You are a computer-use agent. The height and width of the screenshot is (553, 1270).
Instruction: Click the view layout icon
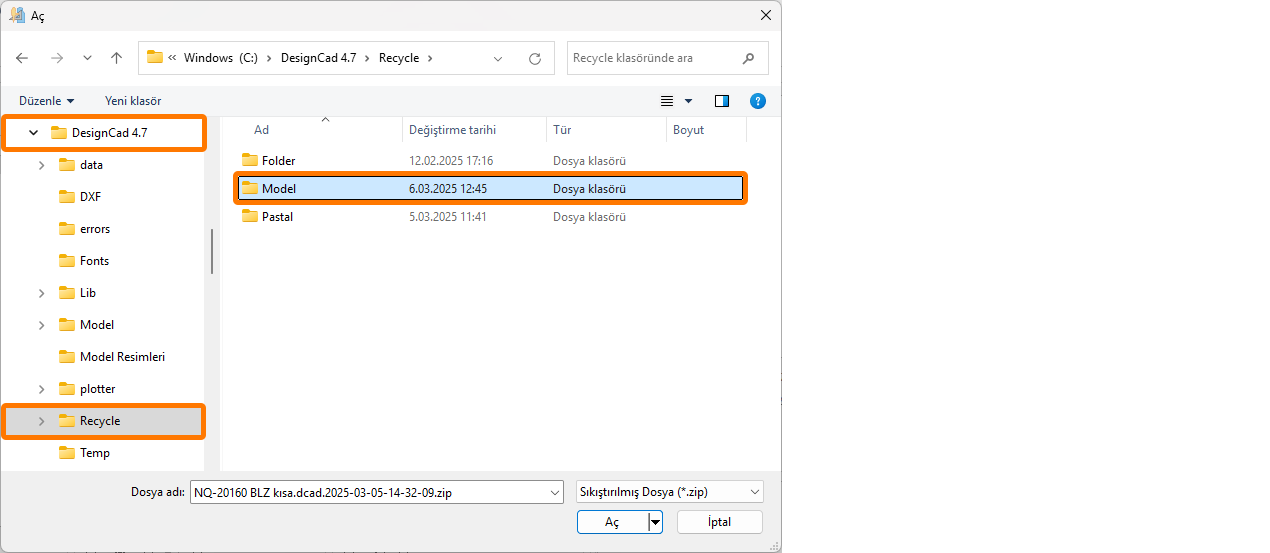point(667,101)
